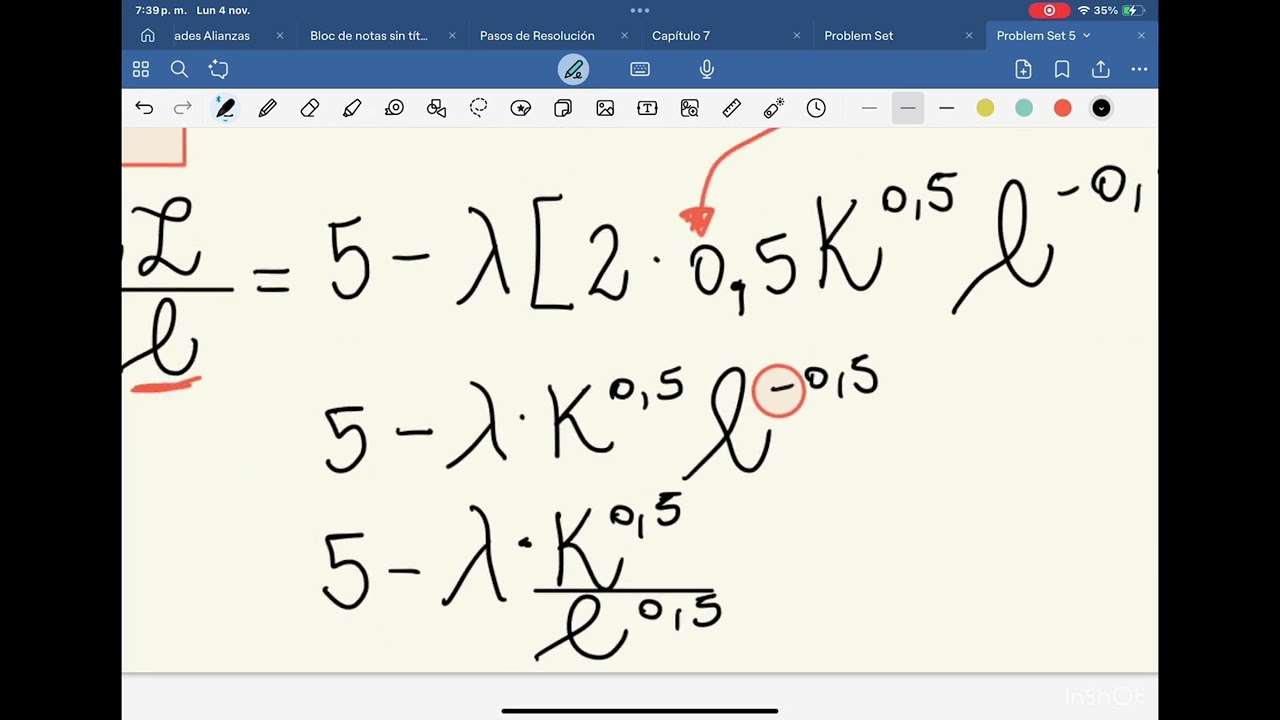The height and width of the screenshot is (720, 1280).
Task: Select the laser pointer tool
Action: pos(774,108)
